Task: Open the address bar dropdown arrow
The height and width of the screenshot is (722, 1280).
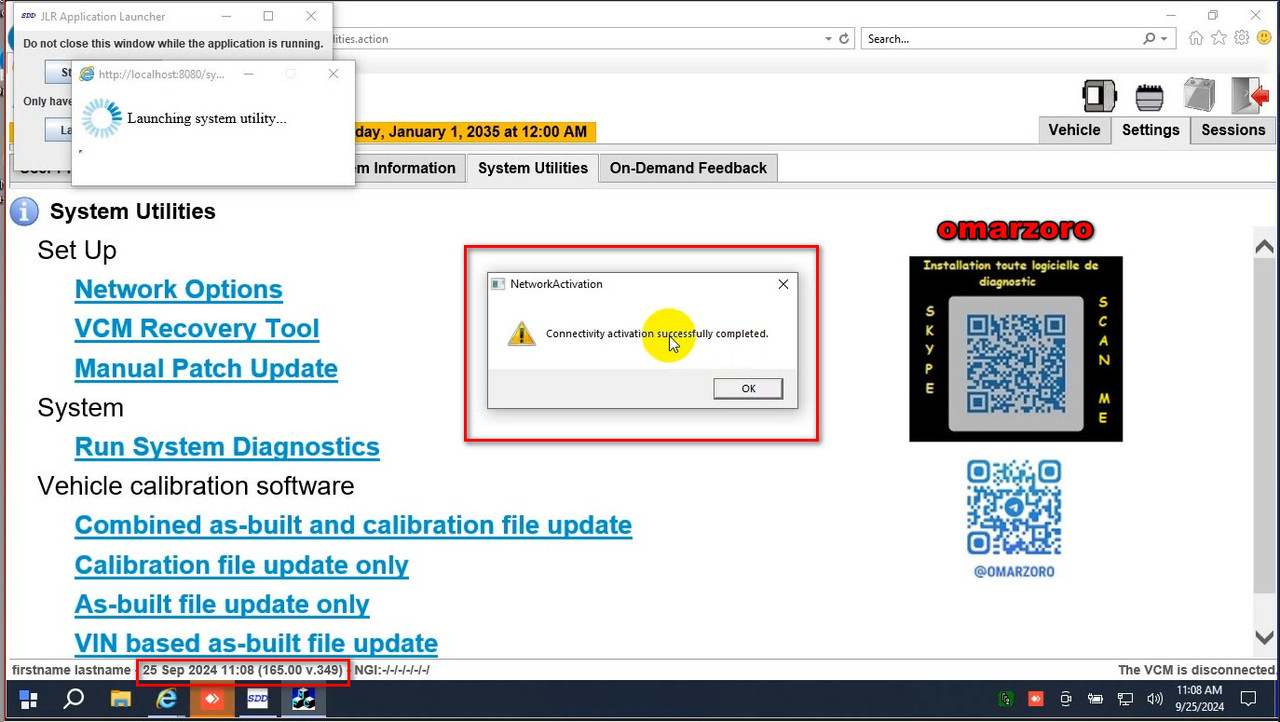Action: point(828,39)
